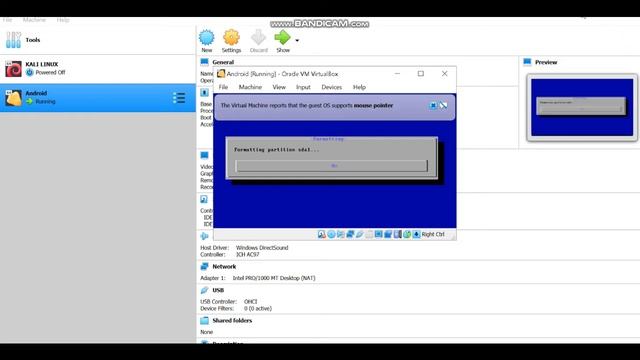Click the Shared folders section icon

coord(204,320)
